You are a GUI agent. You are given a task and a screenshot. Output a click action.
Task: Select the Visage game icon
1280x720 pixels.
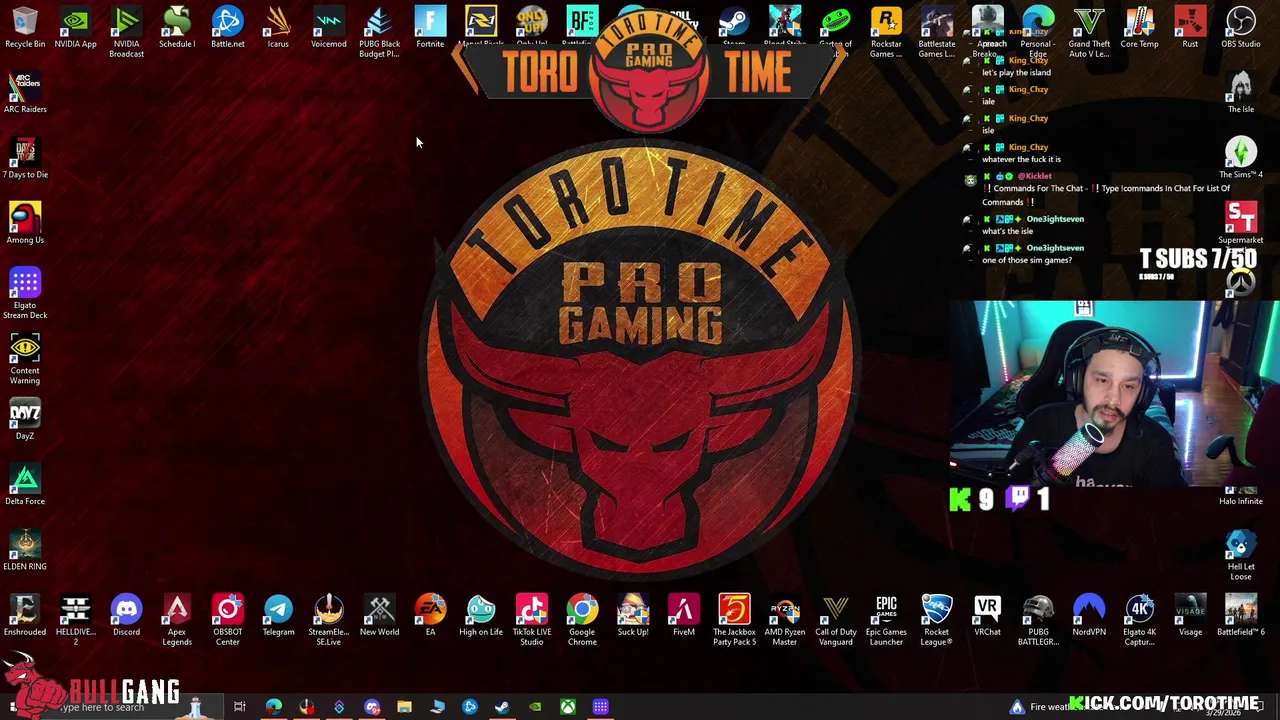pos(1190,615)
